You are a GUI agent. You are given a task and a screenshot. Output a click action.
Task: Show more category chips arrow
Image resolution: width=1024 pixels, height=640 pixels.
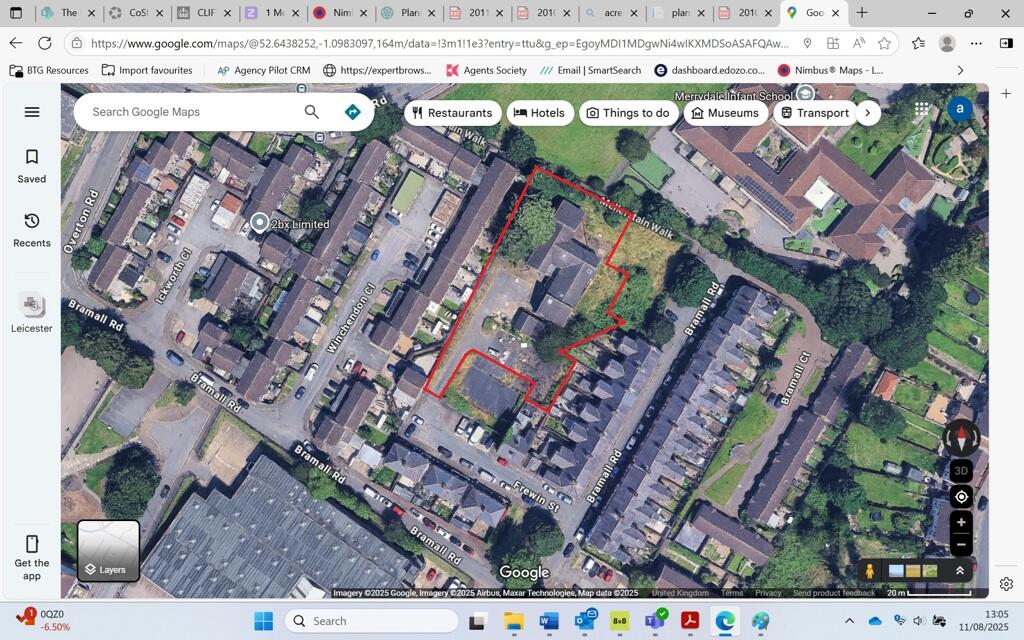[868, 113]
